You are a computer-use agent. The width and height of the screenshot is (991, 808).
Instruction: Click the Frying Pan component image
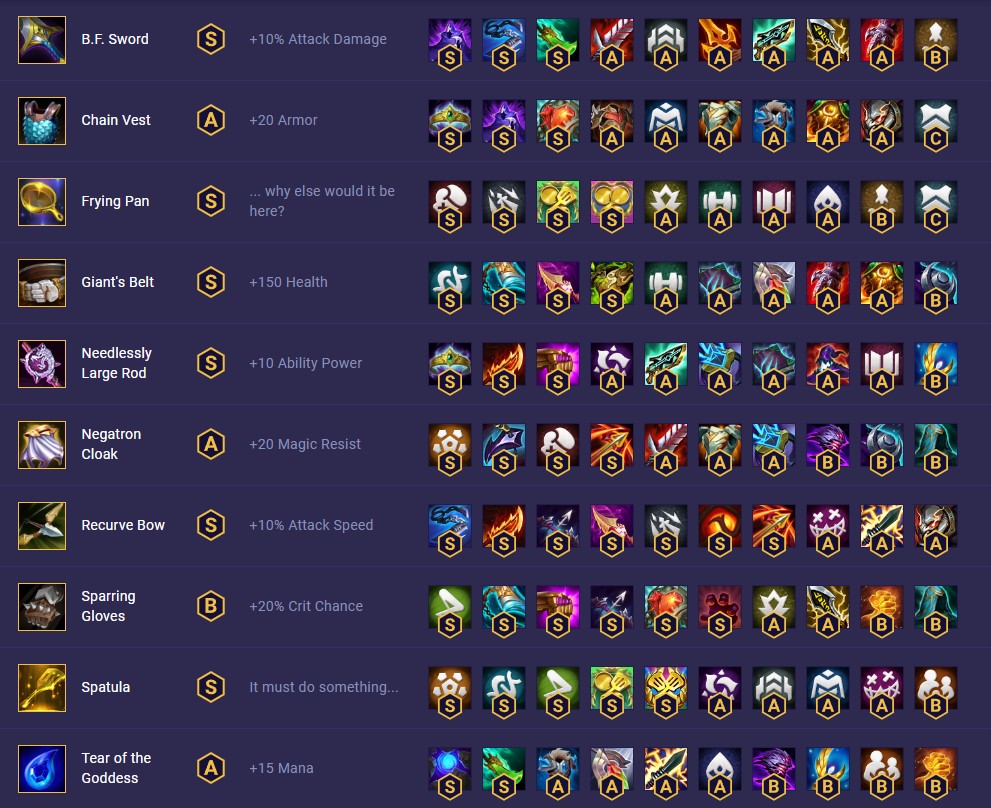41,201
